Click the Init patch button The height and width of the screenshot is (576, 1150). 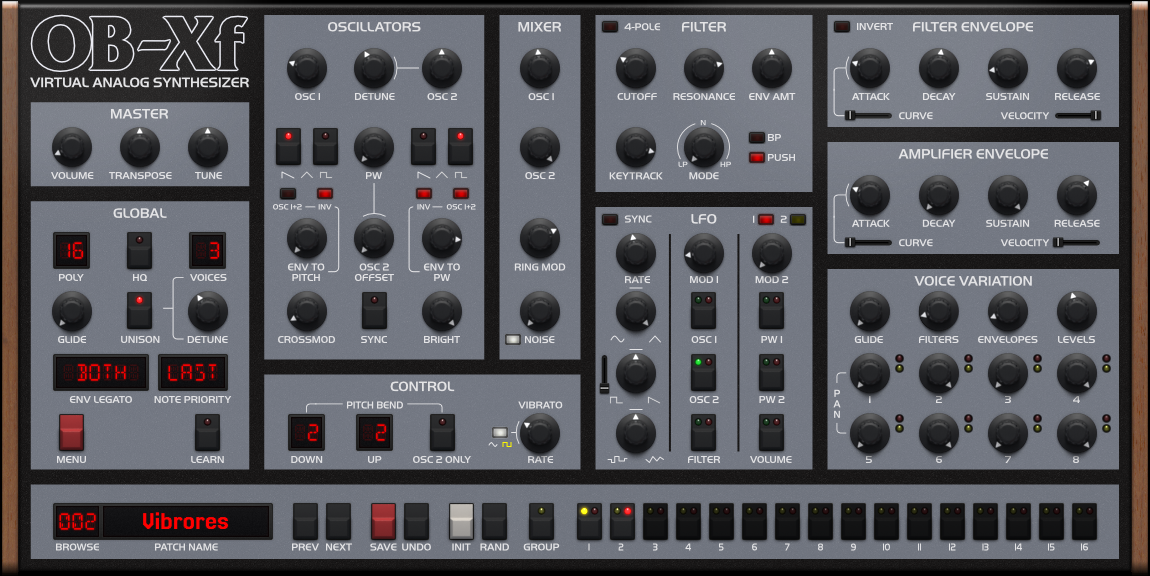pyautogui.click(x=461, y=522)
